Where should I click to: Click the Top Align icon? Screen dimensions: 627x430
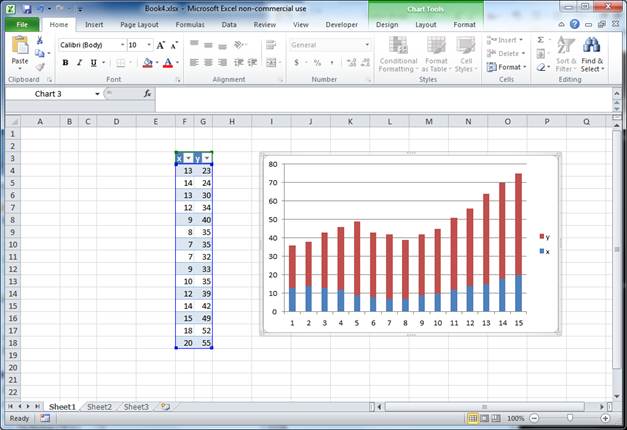tap(194, 44)
